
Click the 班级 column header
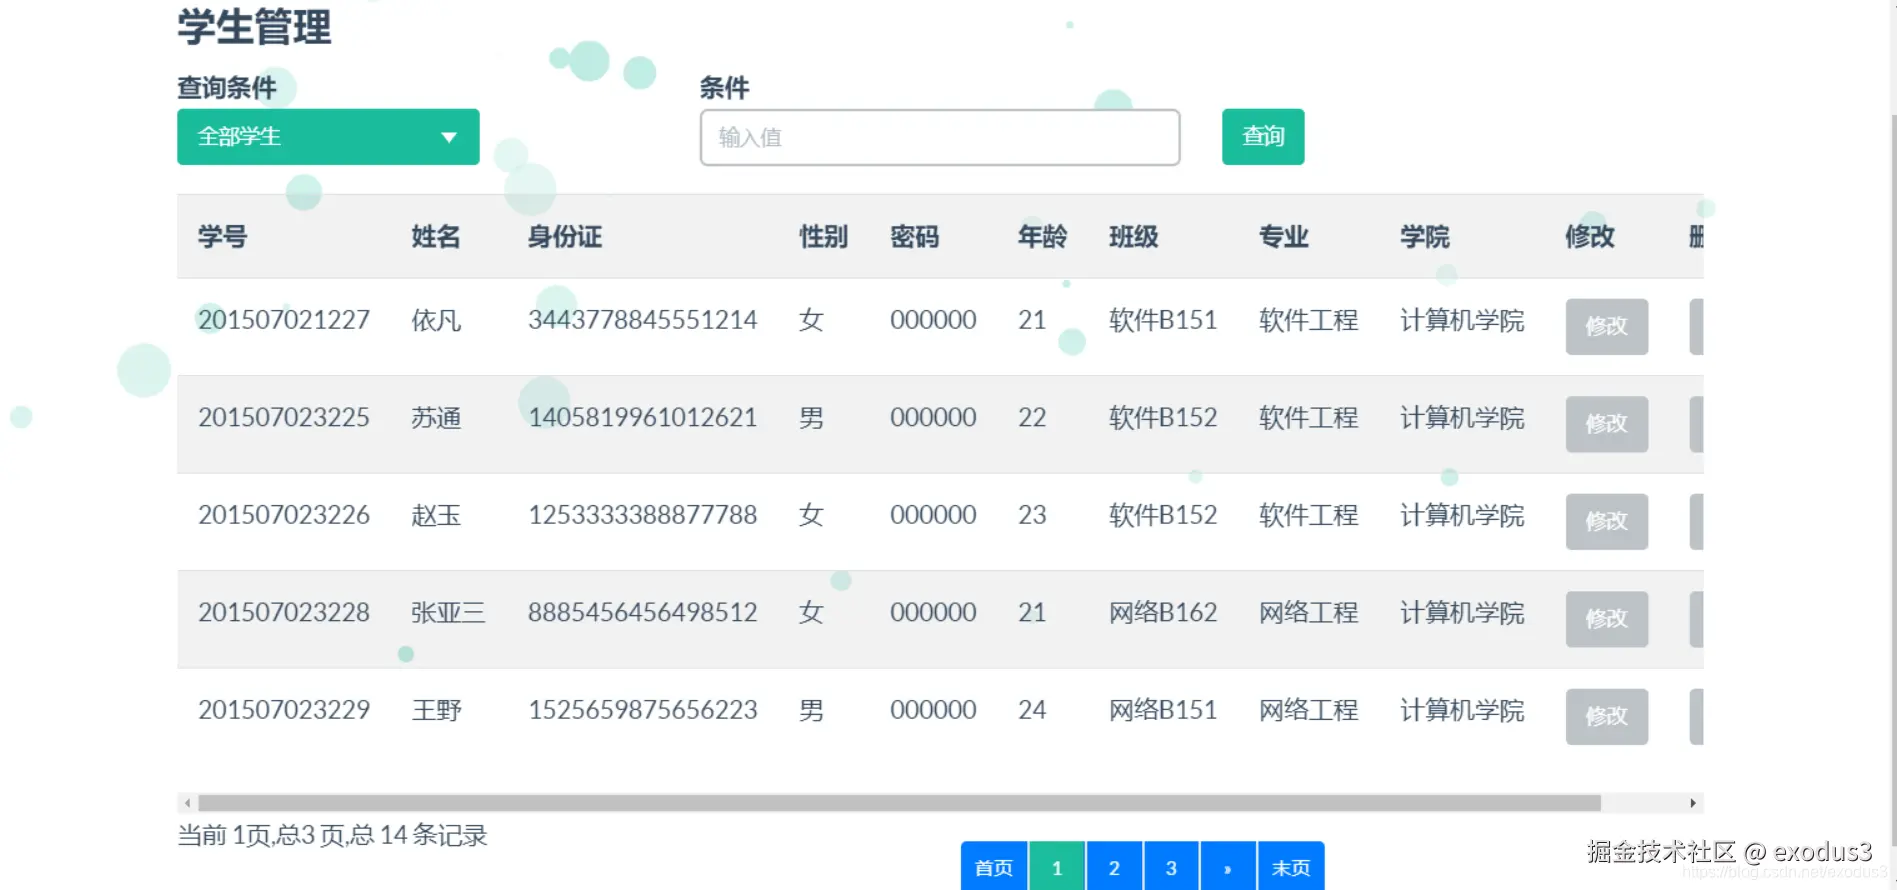coord(1134,237)
